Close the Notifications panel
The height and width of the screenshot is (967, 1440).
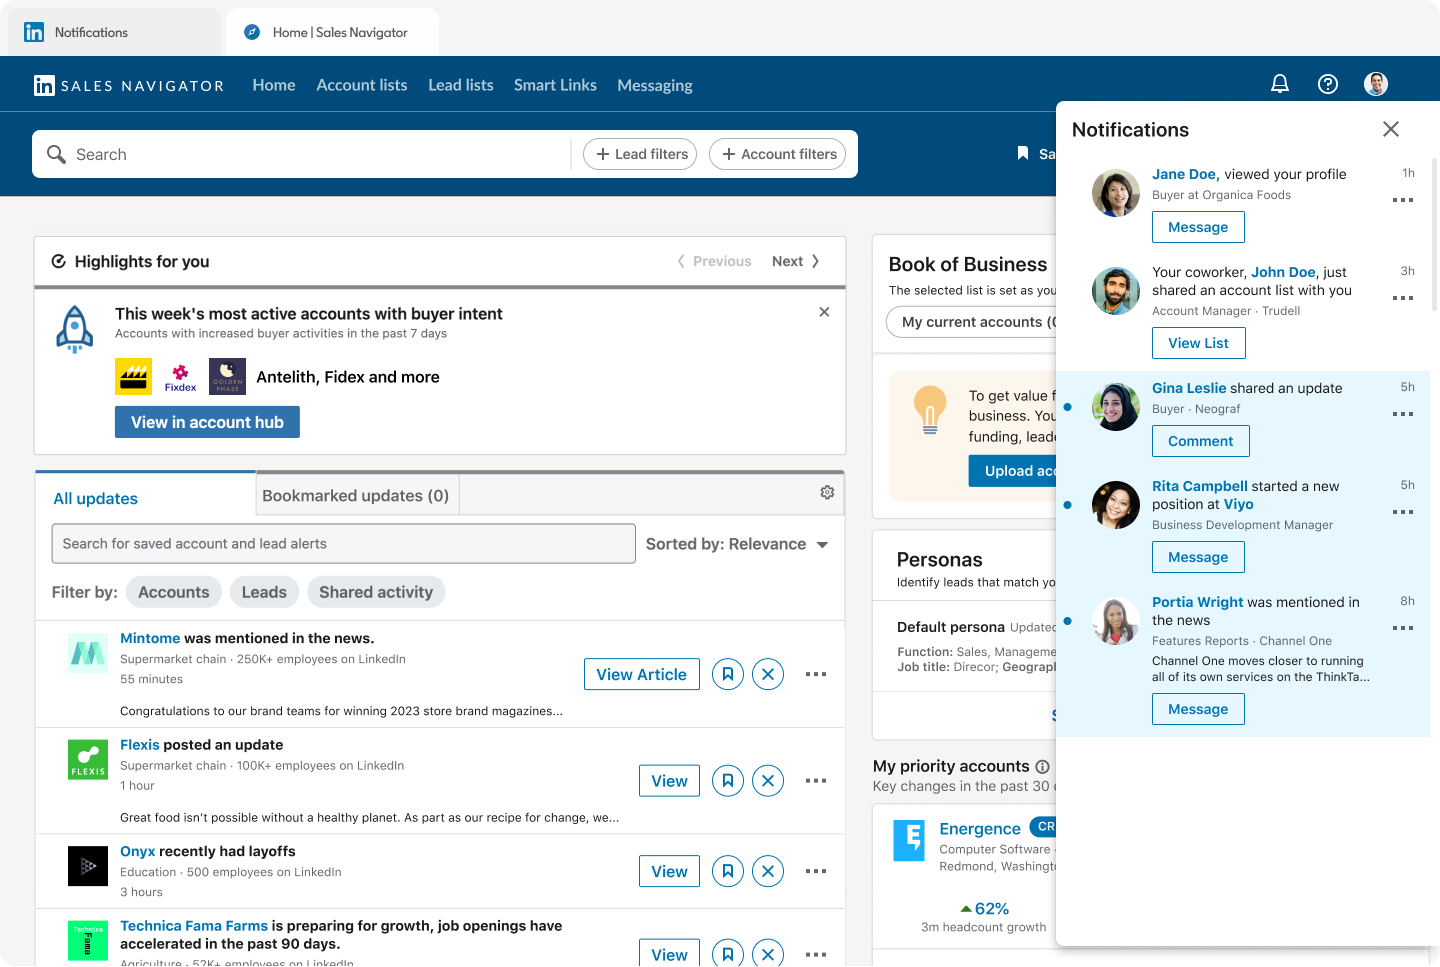pos(1390,129)
